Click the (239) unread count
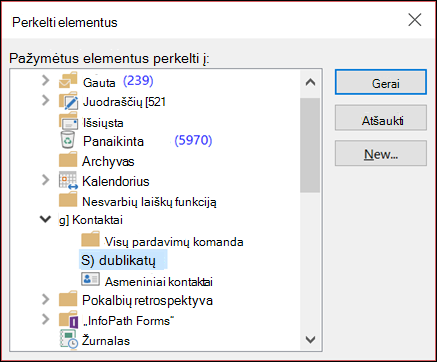This screenshot has height=362, width=437. click(138, 80)
